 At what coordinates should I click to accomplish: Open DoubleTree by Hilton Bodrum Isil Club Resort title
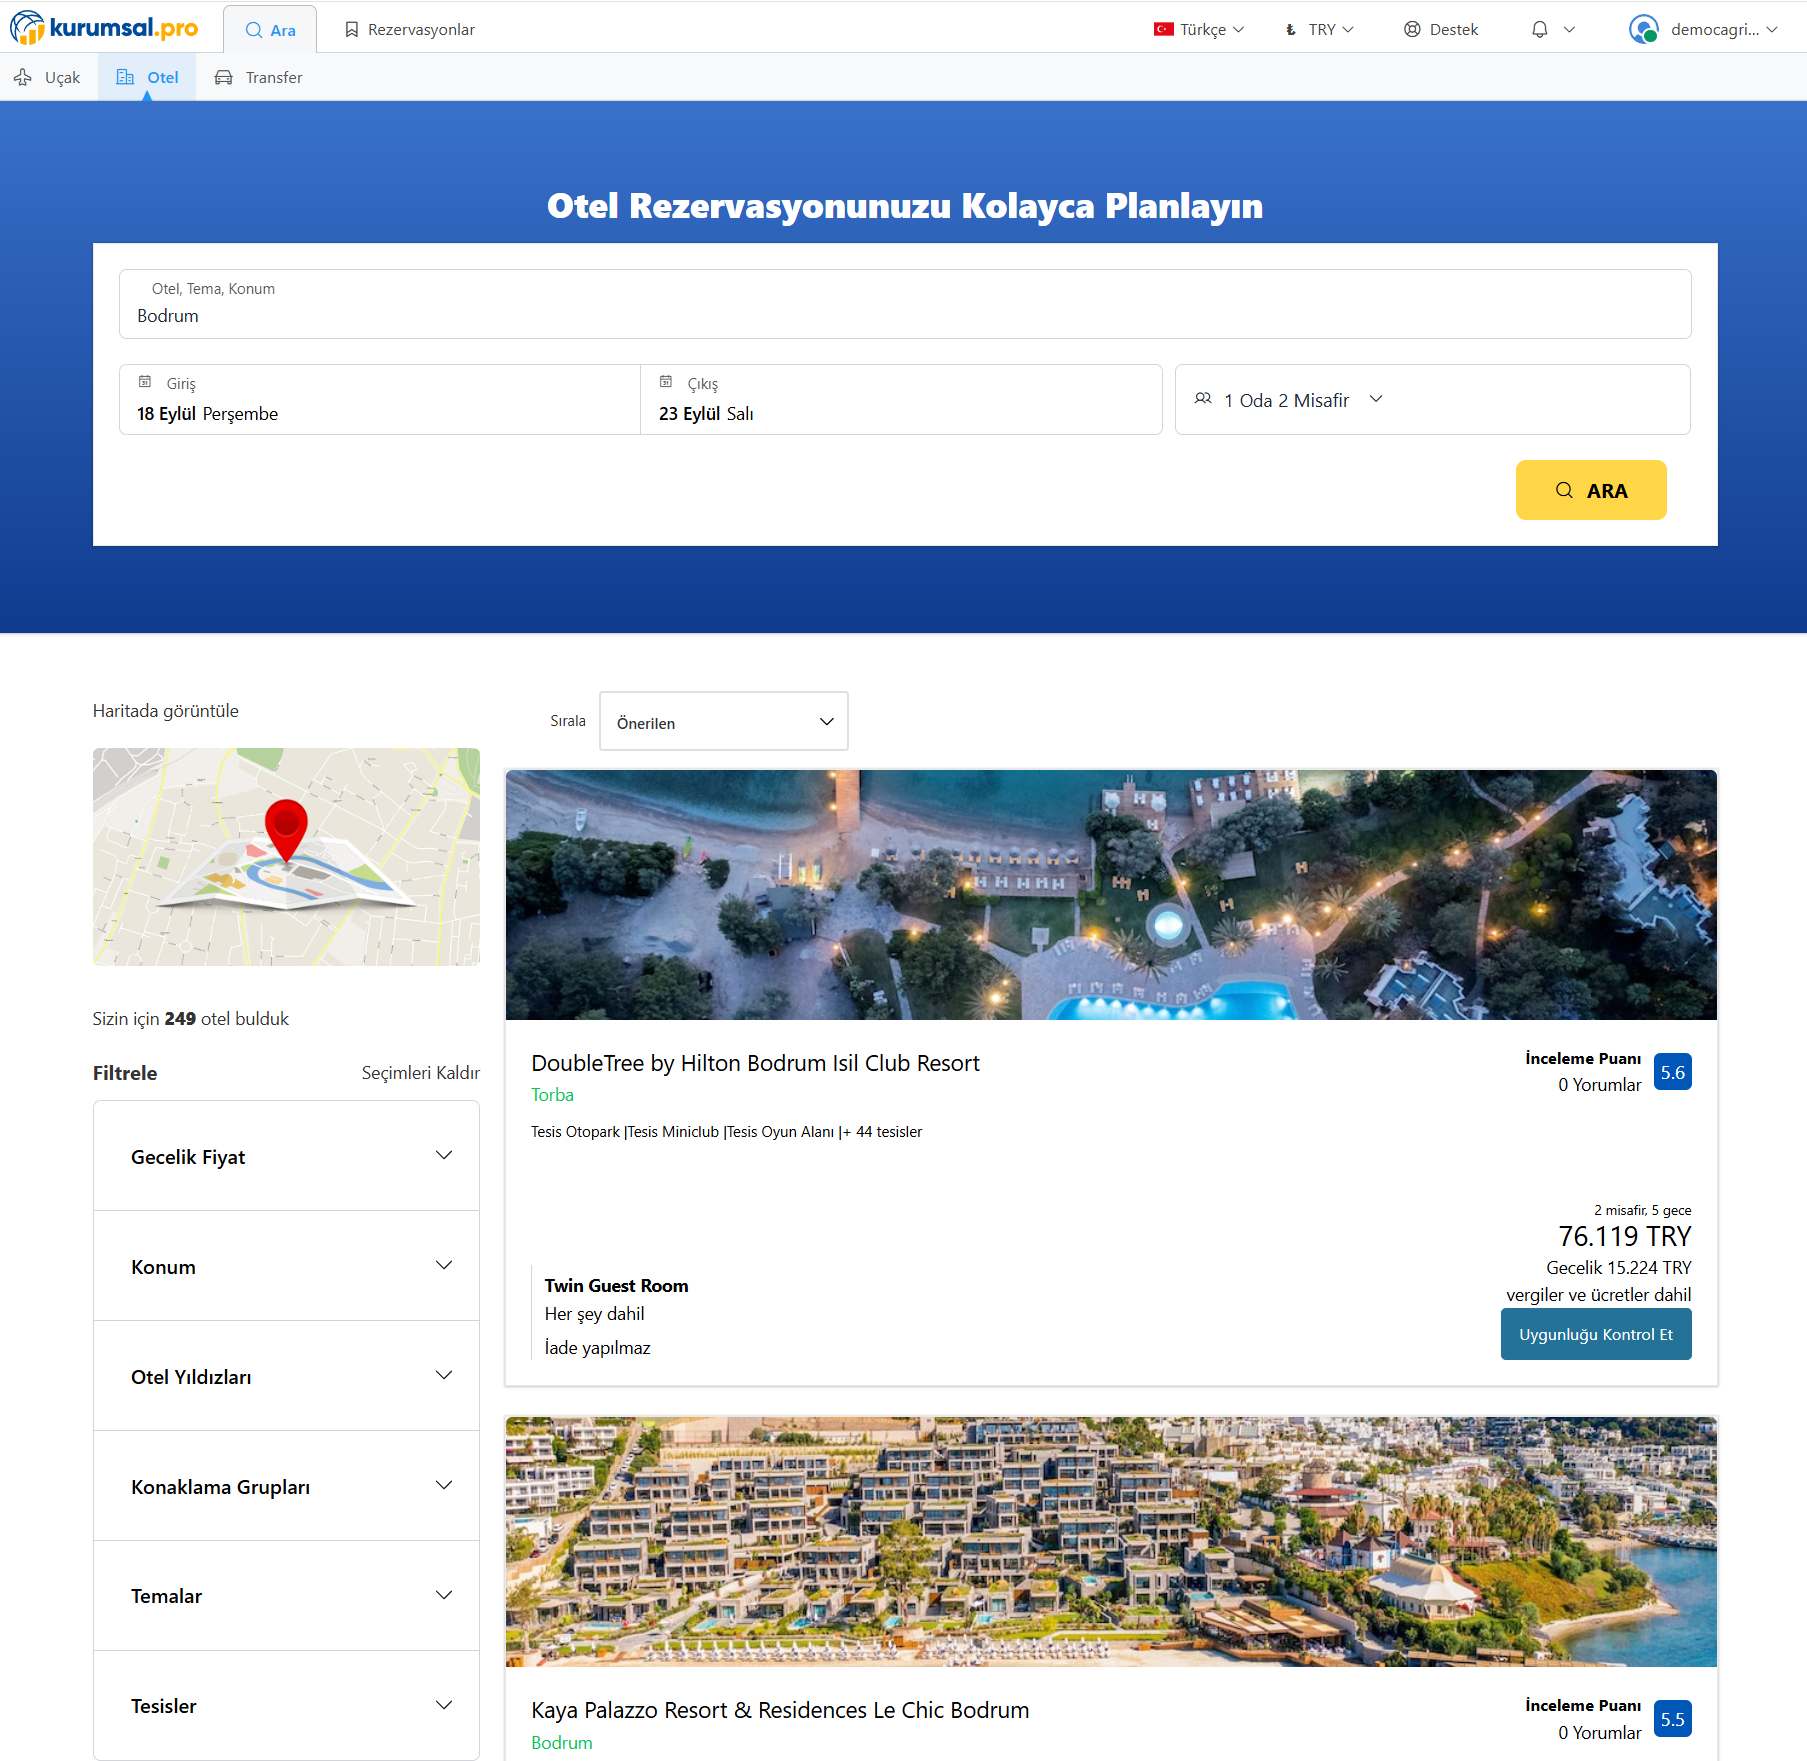click(x=755, y=1063)
